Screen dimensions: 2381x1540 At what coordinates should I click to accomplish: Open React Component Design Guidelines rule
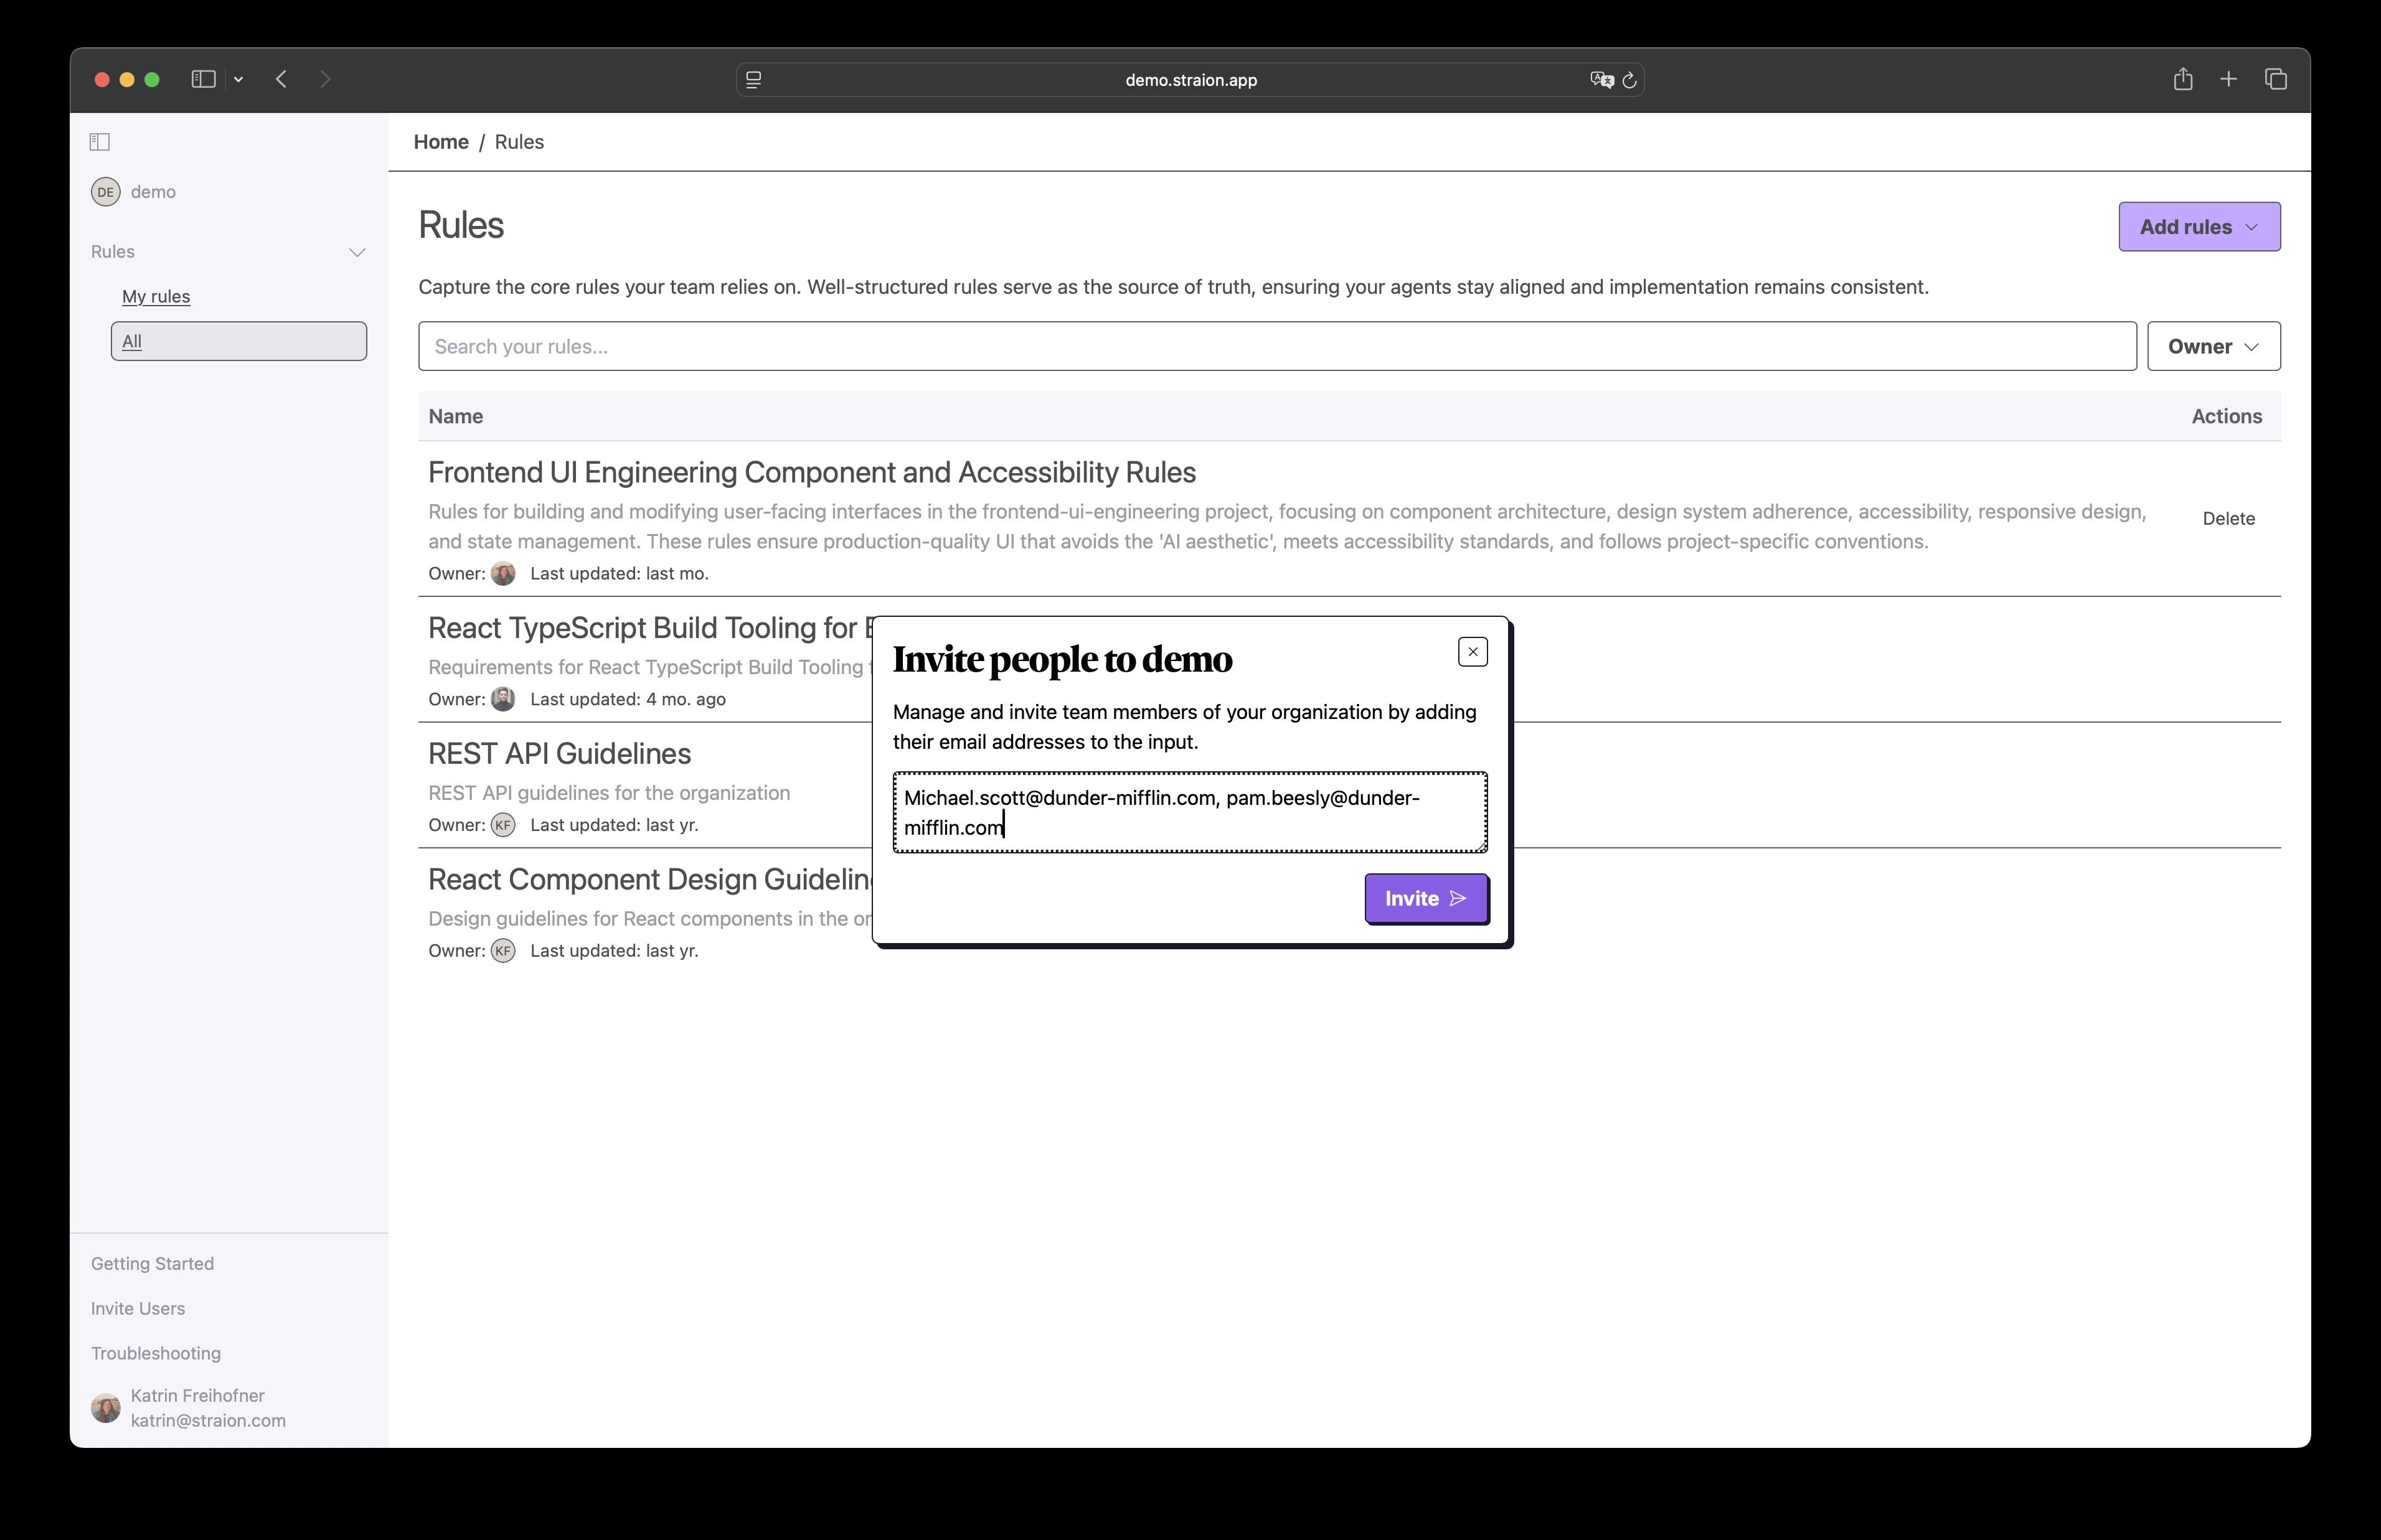coord(650,880)
